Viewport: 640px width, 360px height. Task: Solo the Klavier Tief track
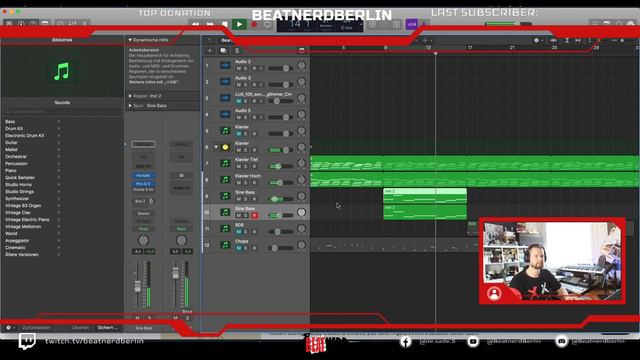click(246, 167)
